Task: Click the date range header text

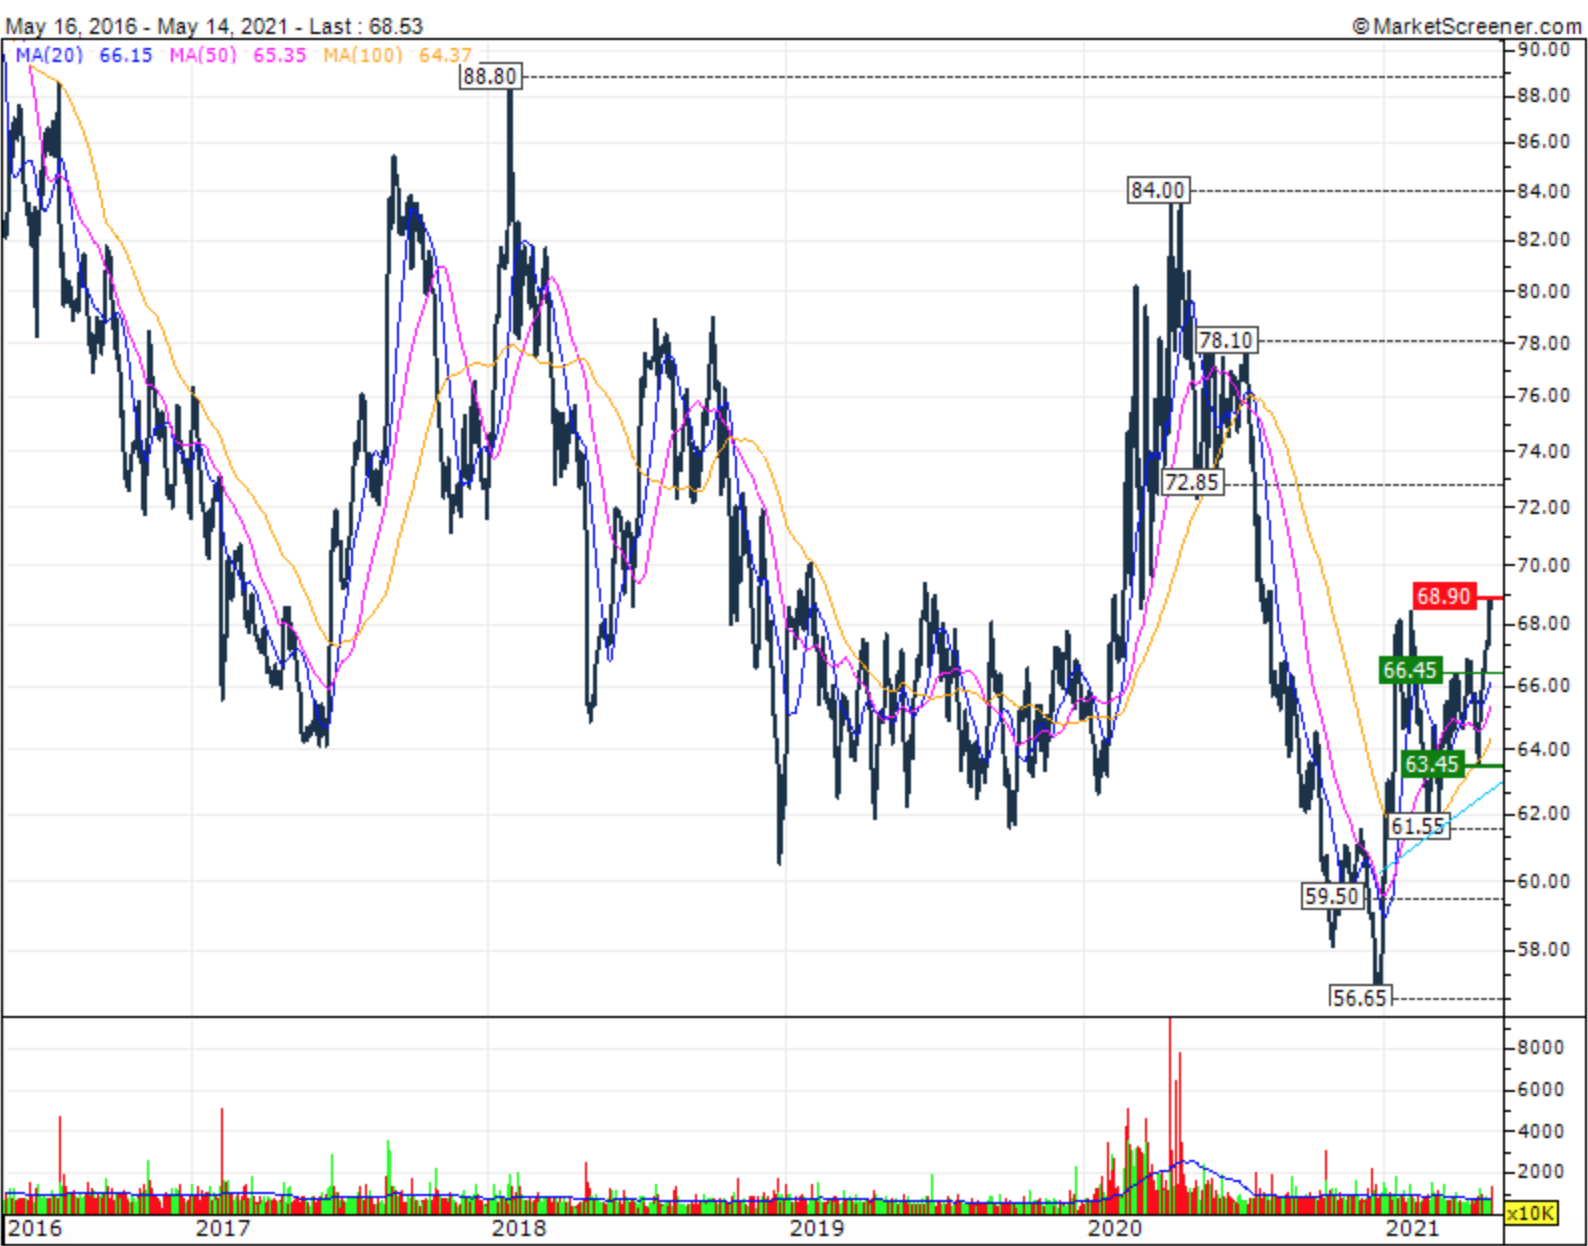Action: pyautogui.click(x=215, y=26)
